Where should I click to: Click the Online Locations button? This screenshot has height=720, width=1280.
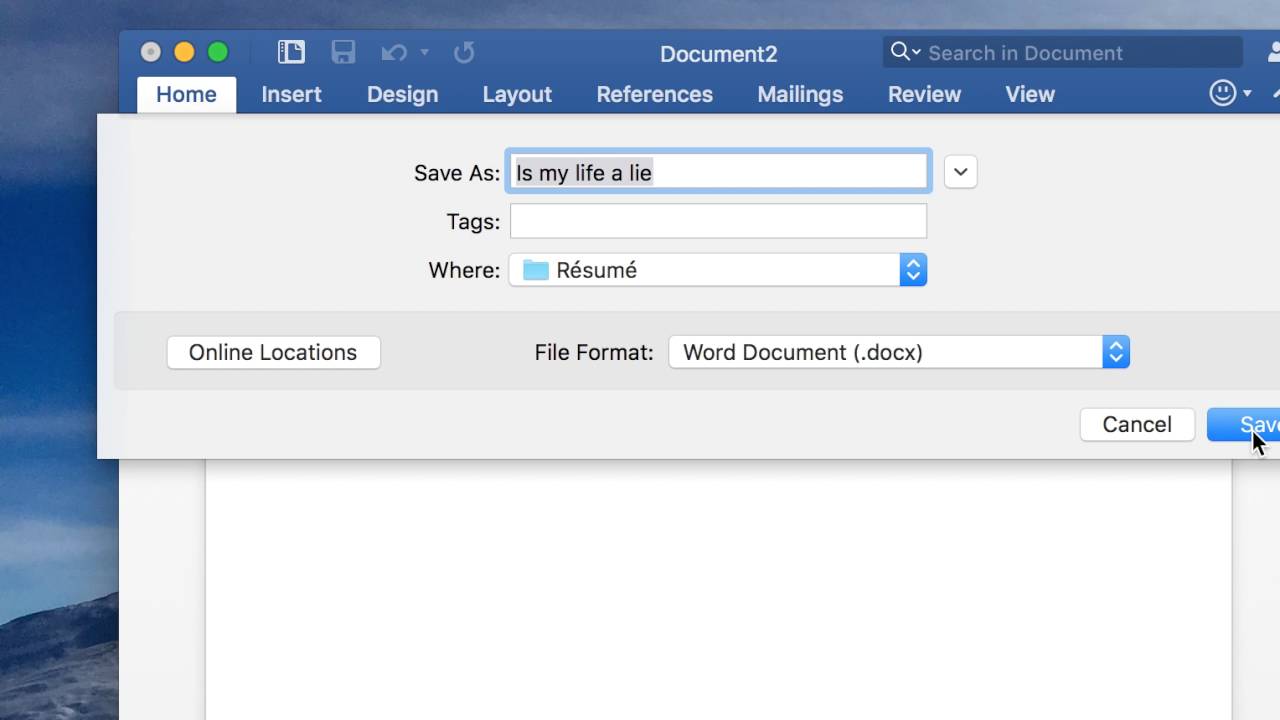coord(273,352)
